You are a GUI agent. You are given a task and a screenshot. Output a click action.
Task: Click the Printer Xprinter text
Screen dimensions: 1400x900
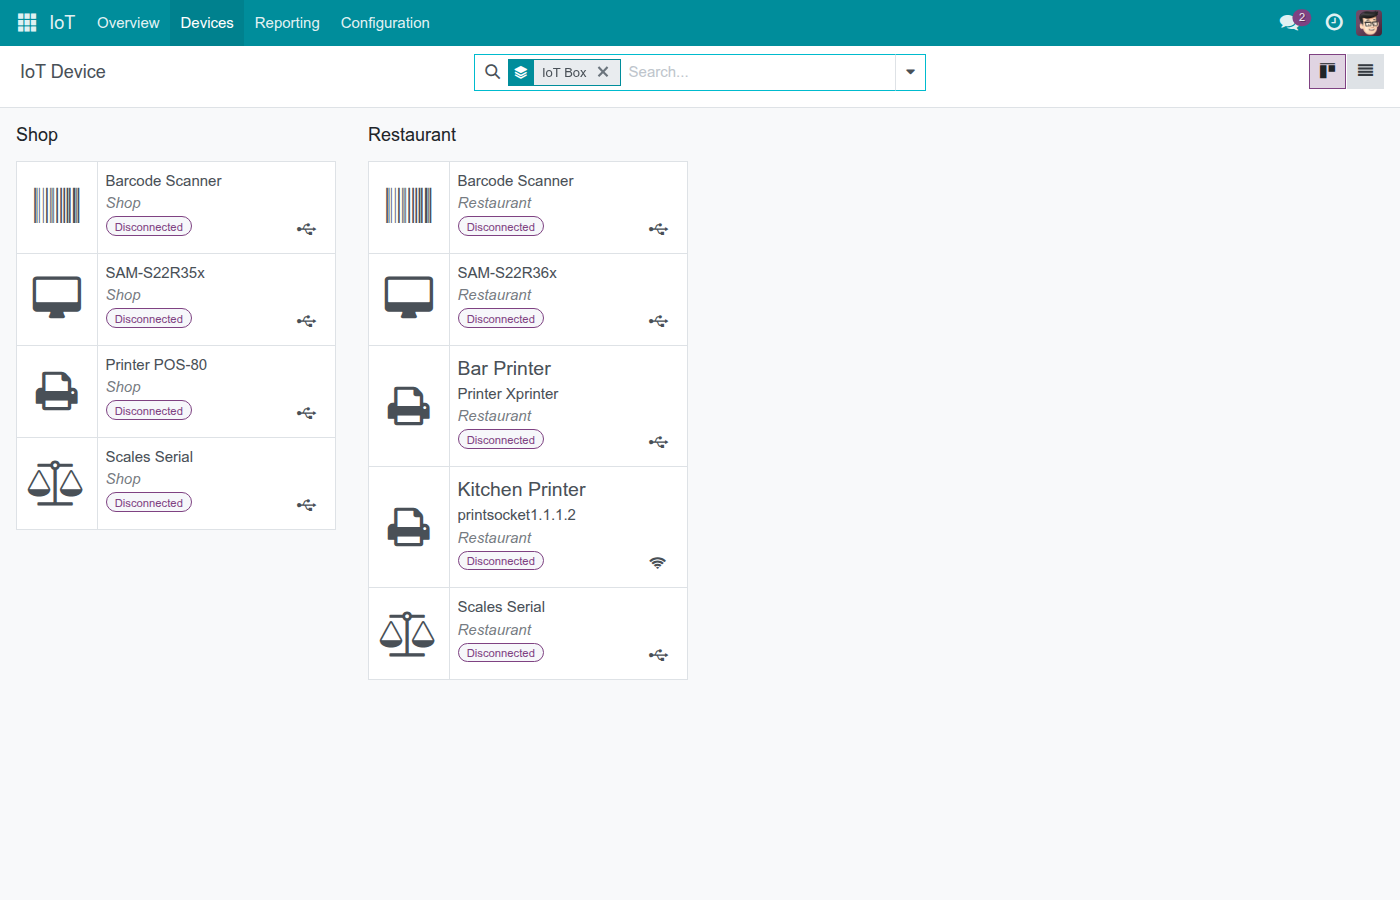click(507, 394)
